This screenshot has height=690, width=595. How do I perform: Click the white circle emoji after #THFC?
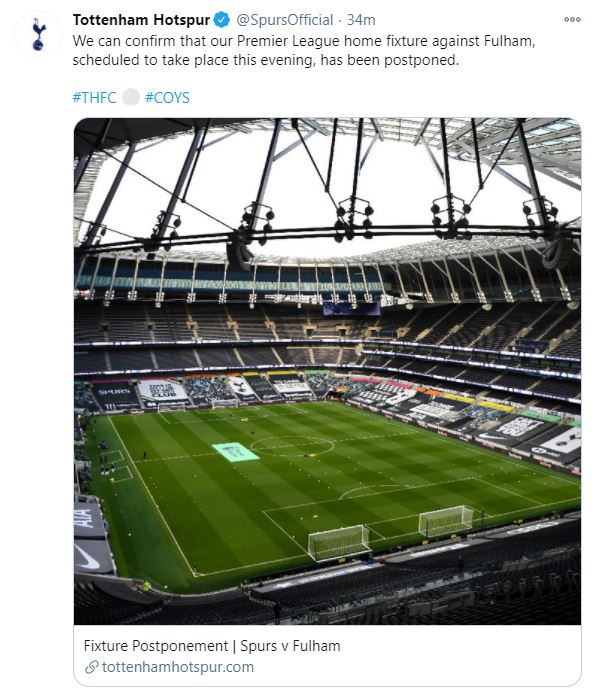[x=131, y=97]
